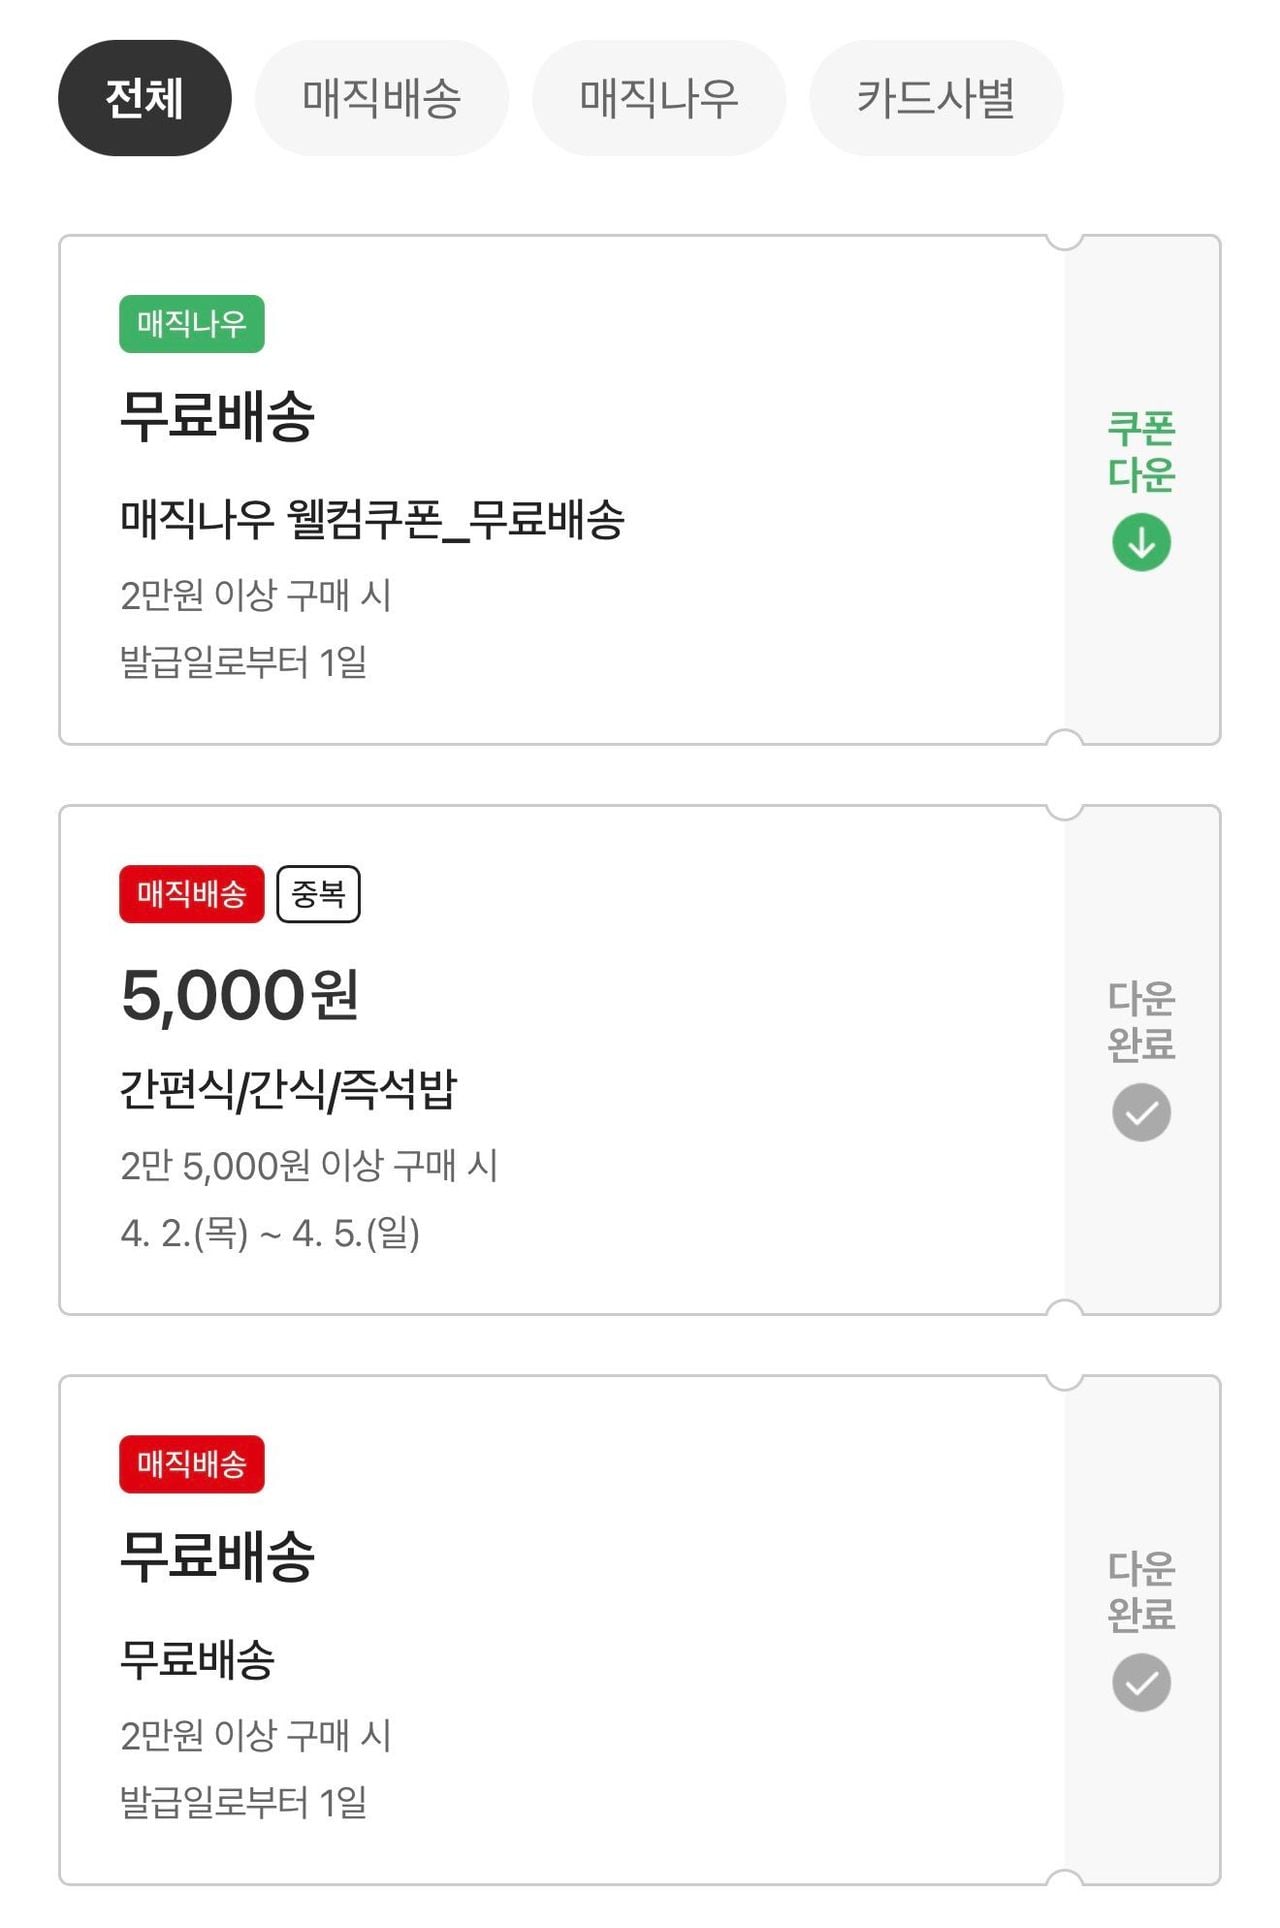Click large 무료배송 heading on first coupon

(217, 416)
